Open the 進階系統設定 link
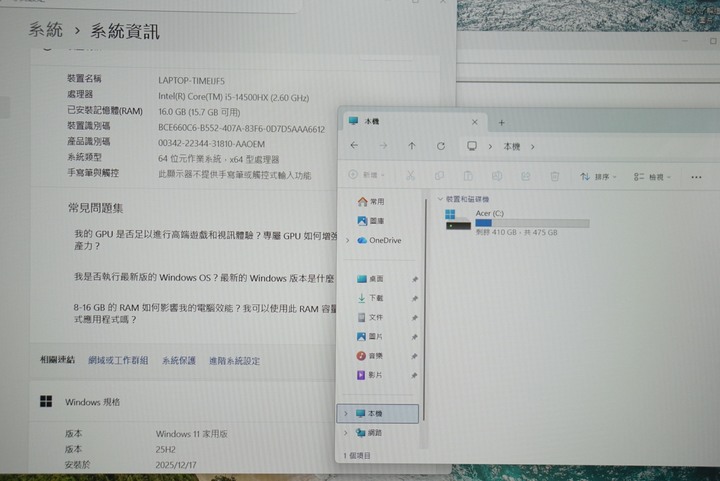 click(x=234, y=361)
